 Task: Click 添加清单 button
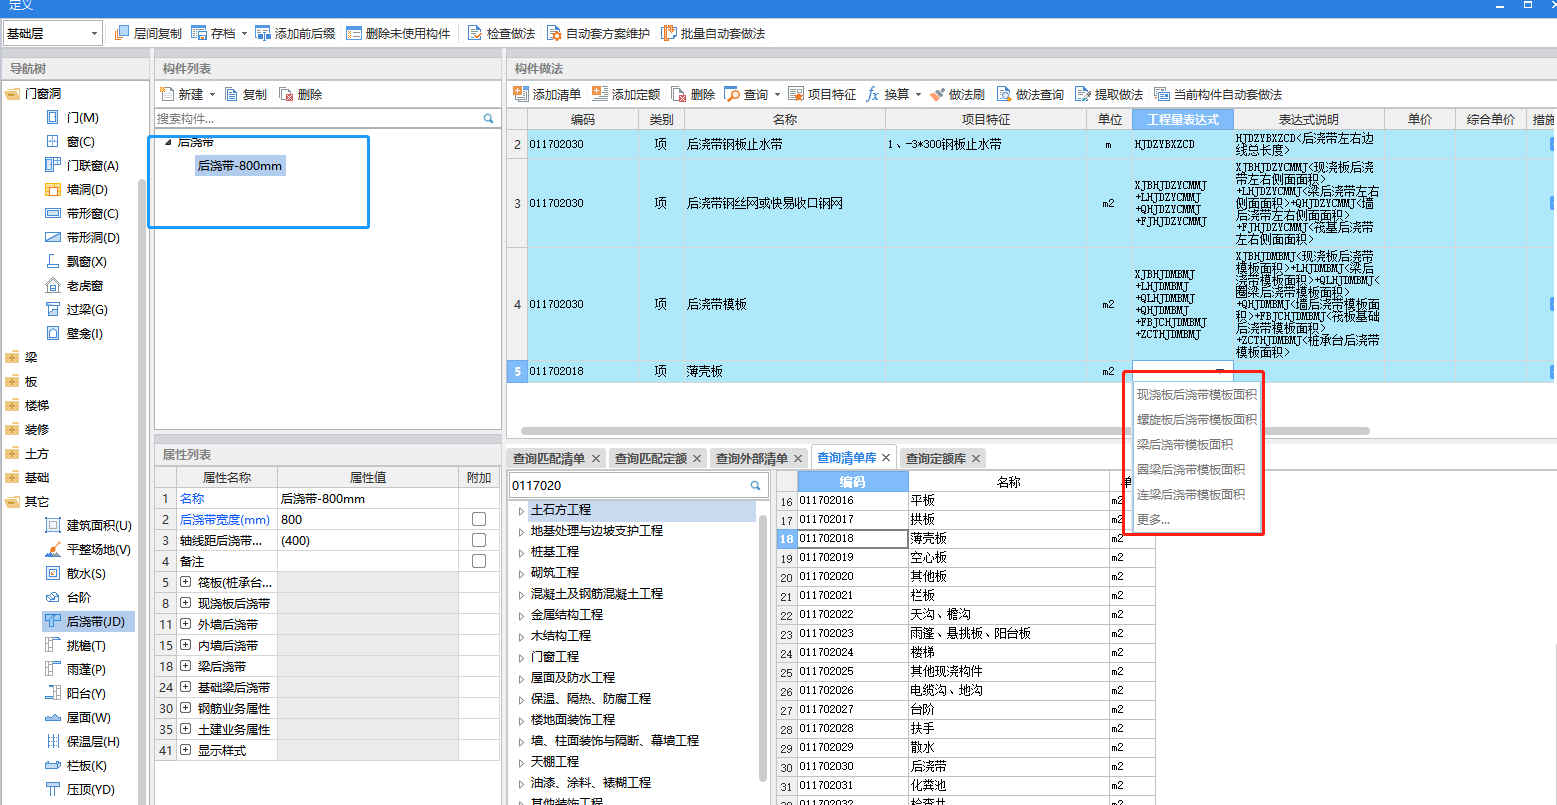(x=547, y=94)
